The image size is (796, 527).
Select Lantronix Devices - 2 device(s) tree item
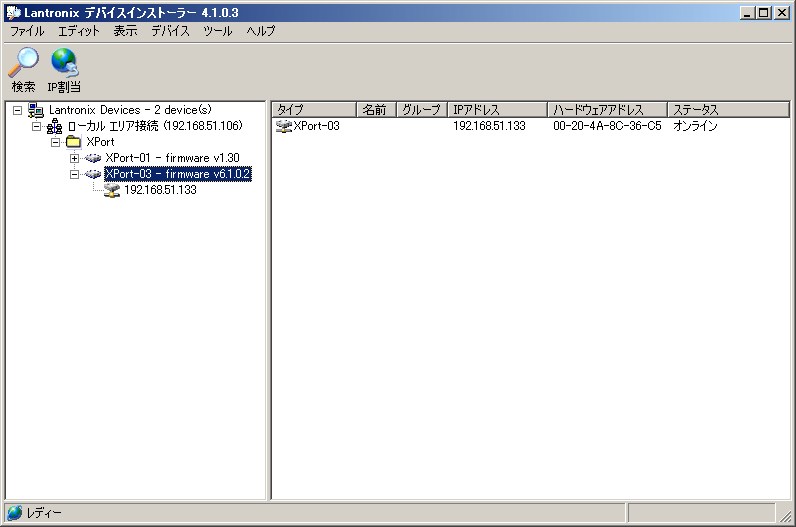click(x=130, y=110)
